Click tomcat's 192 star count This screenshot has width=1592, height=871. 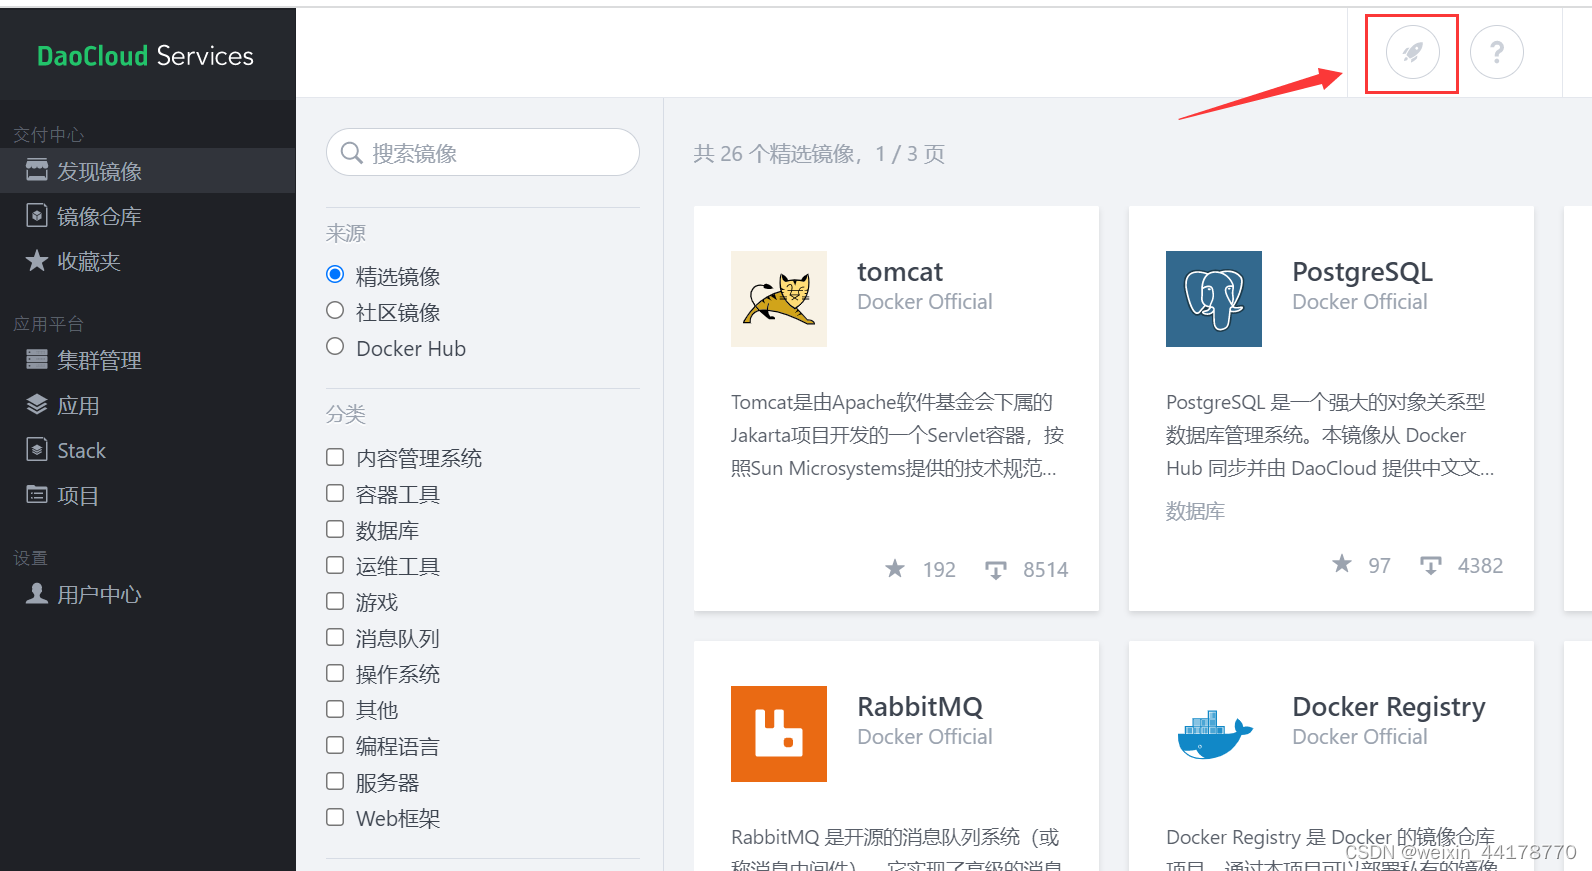(x=939, y=570)
